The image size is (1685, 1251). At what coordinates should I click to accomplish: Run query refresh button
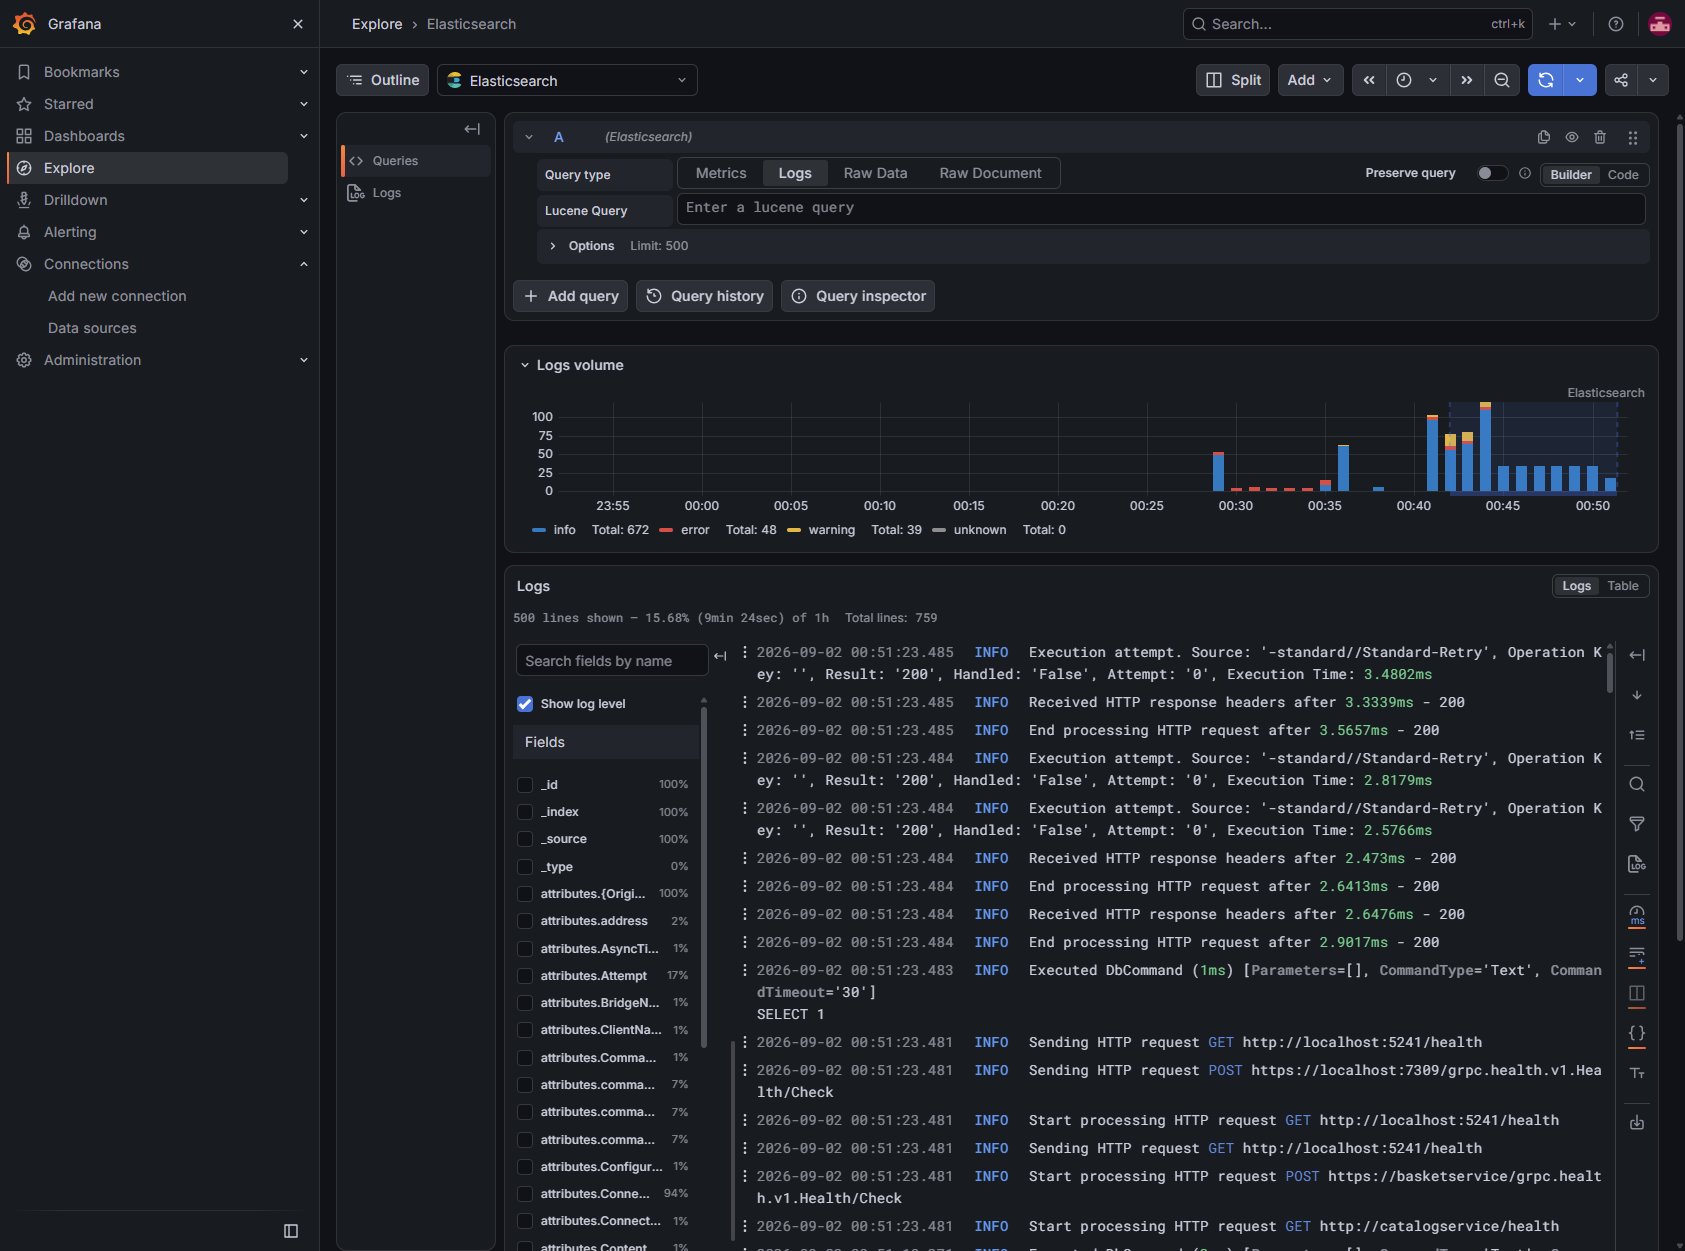[x=1545, y=80]
